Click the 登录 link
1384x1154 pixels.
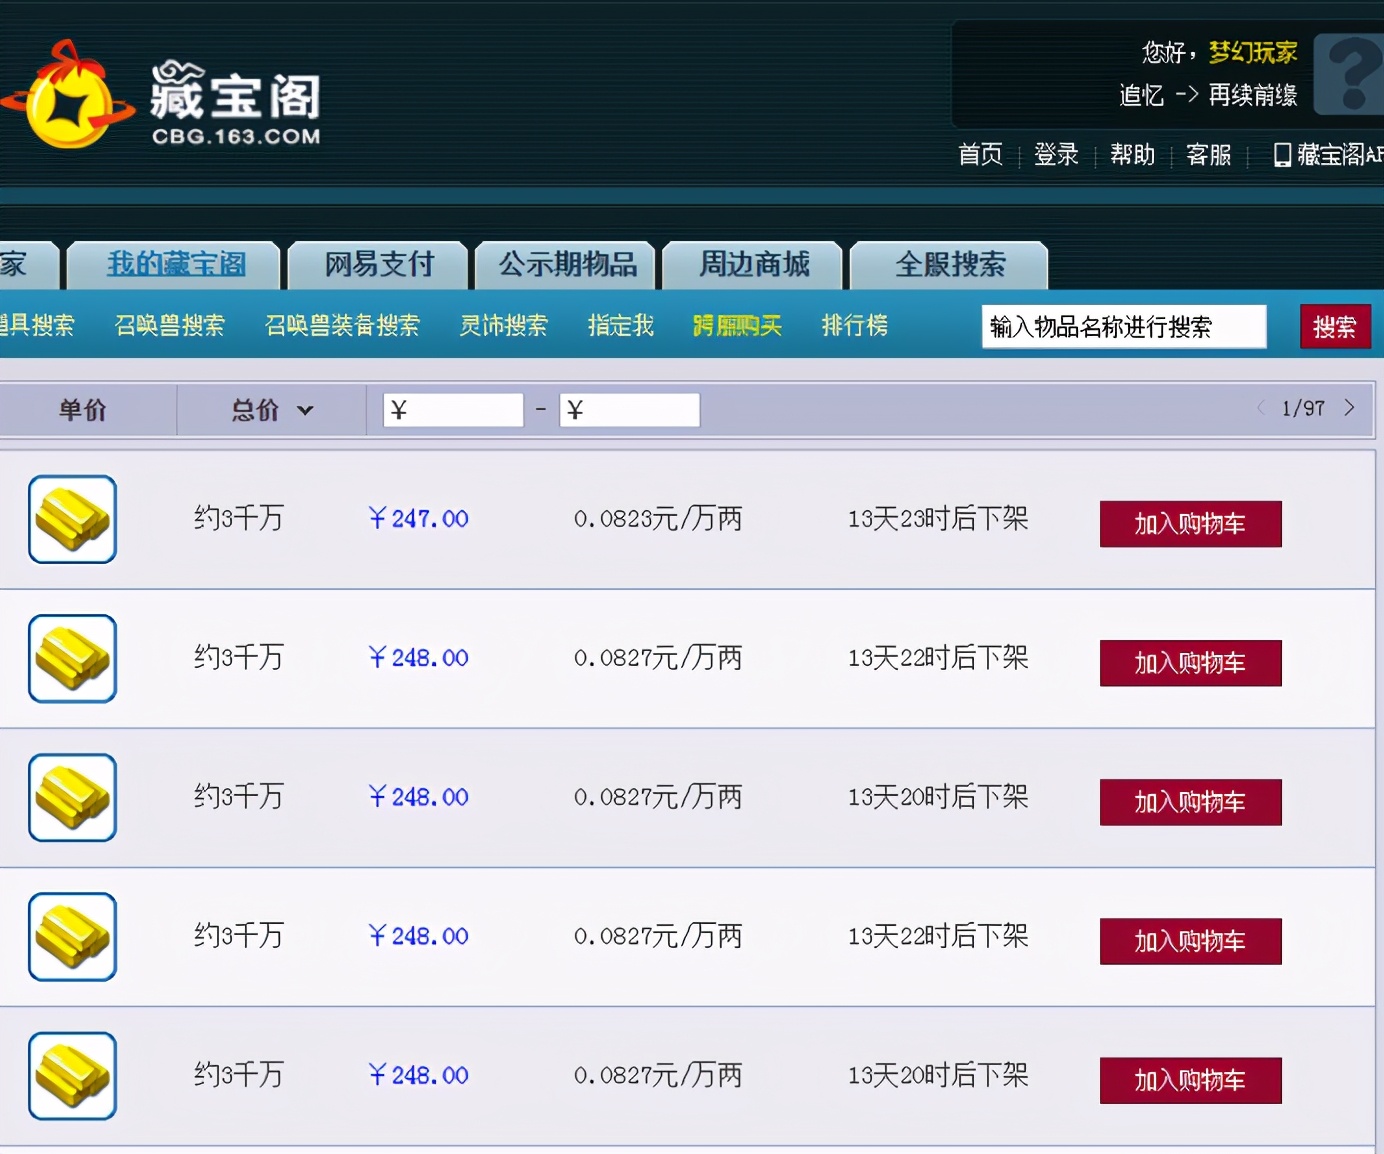(x=1056, y=154)
